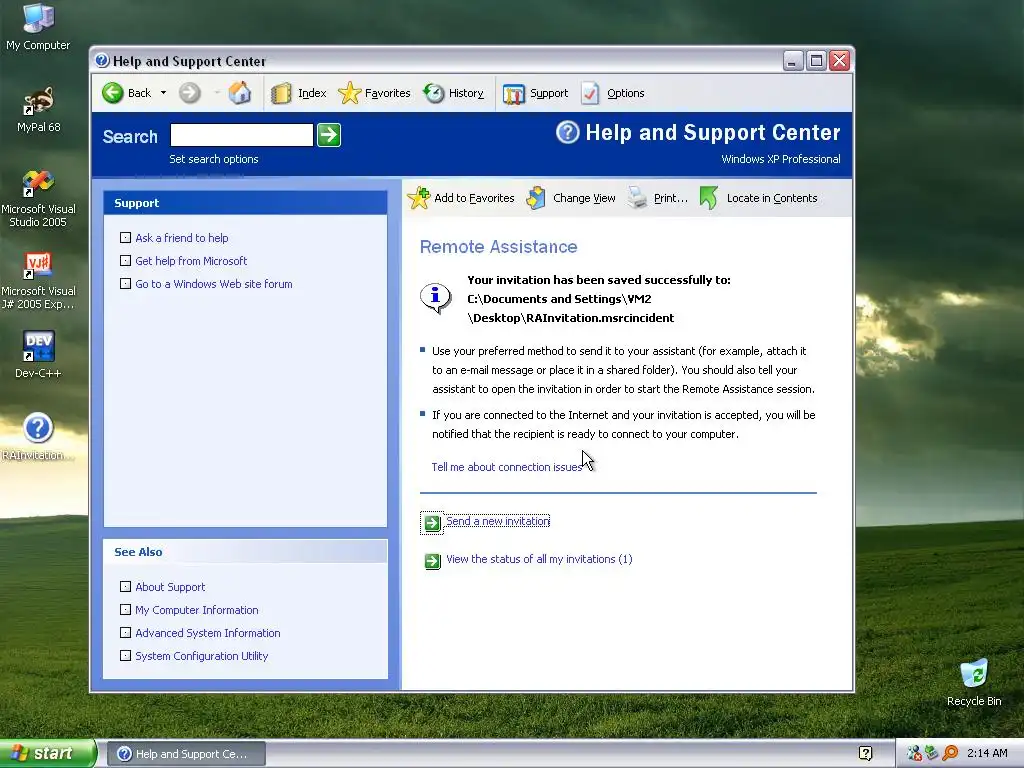Viewport: 1024px width, 768px height.
Task: Click the Change View icon
Action: 536,198
